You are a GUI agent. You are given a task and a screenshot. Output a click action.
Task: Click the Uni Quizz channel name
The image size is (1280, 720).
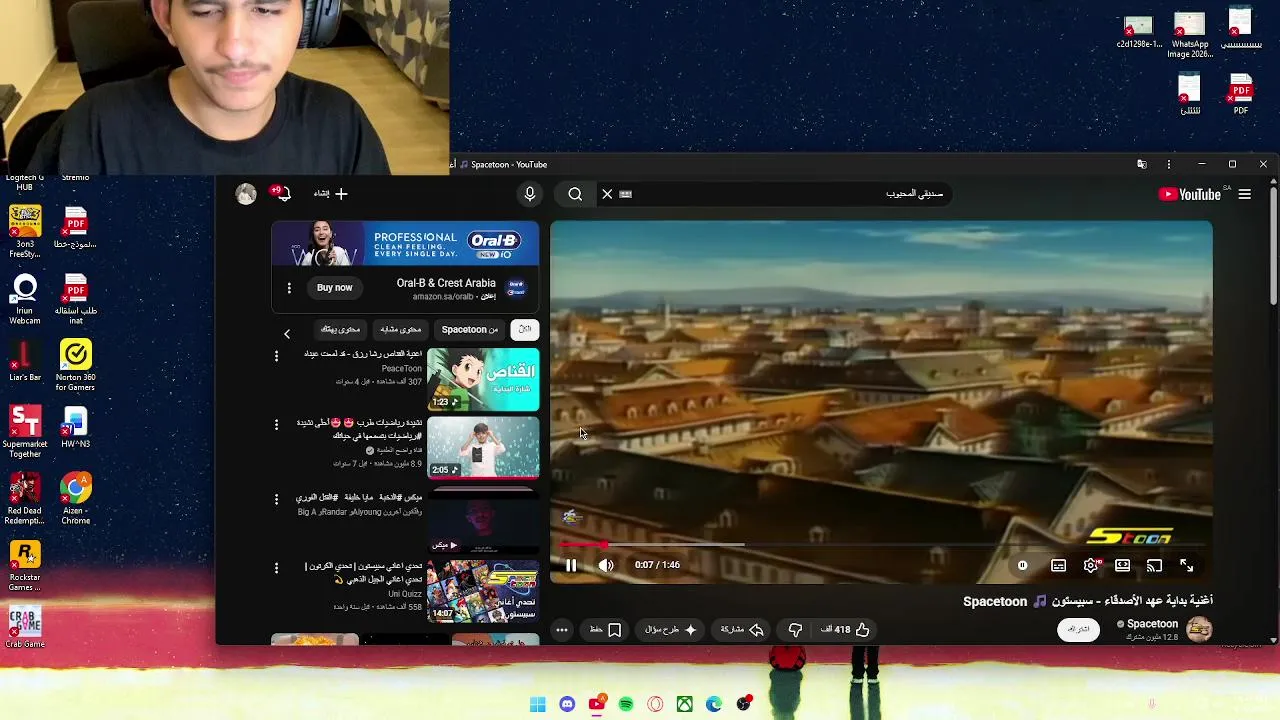(405, 594)
